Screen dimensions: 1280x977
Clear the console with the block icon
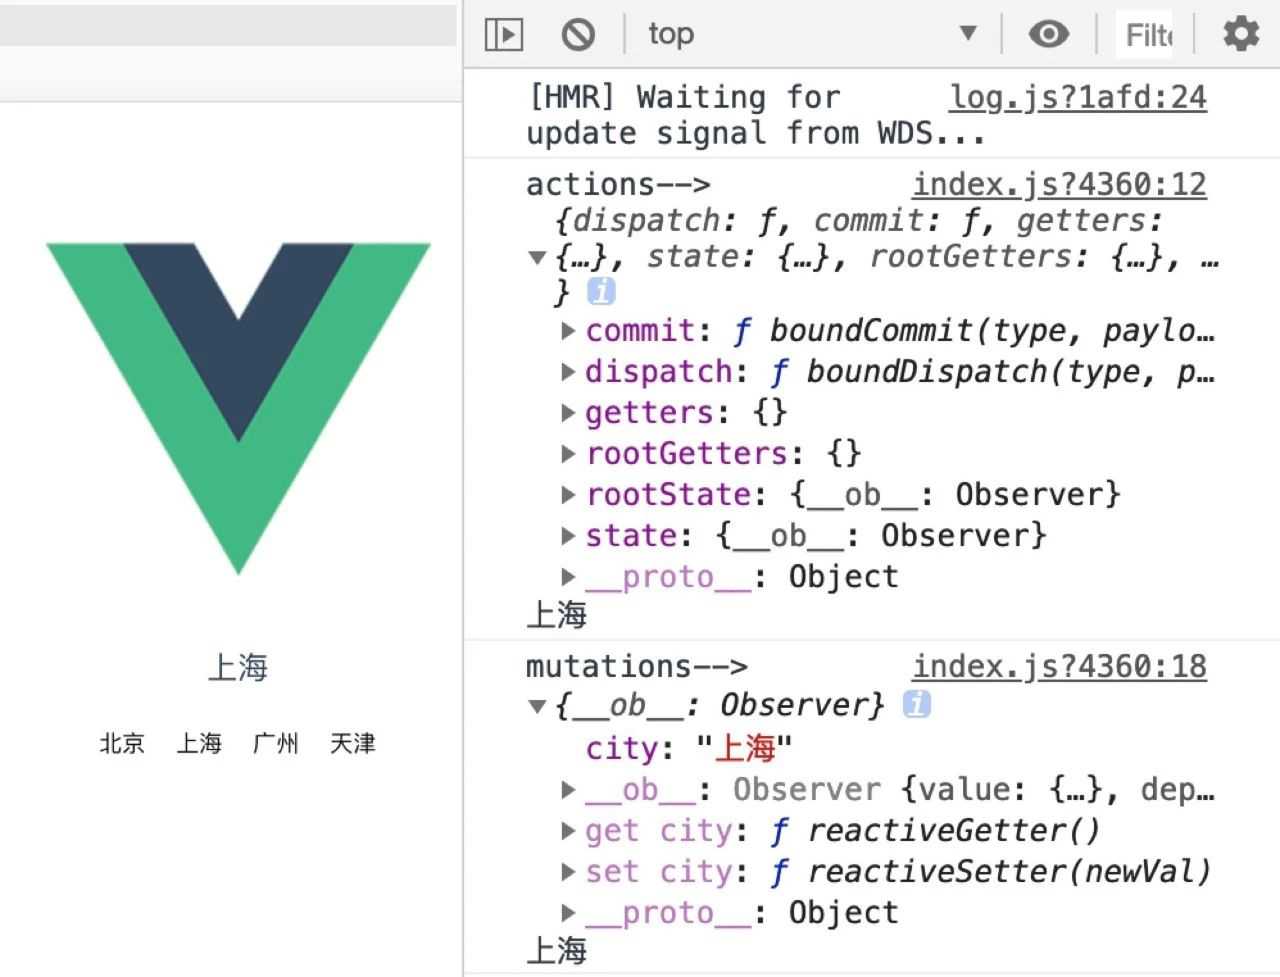578,35
